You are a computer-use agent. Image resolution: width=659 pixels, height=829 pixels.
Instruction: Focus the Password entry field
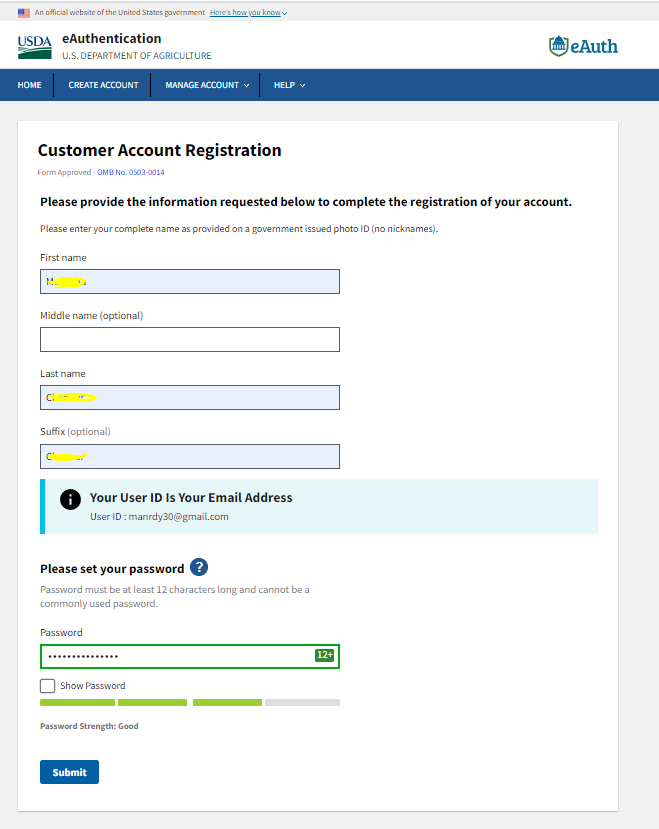[175, 656]
